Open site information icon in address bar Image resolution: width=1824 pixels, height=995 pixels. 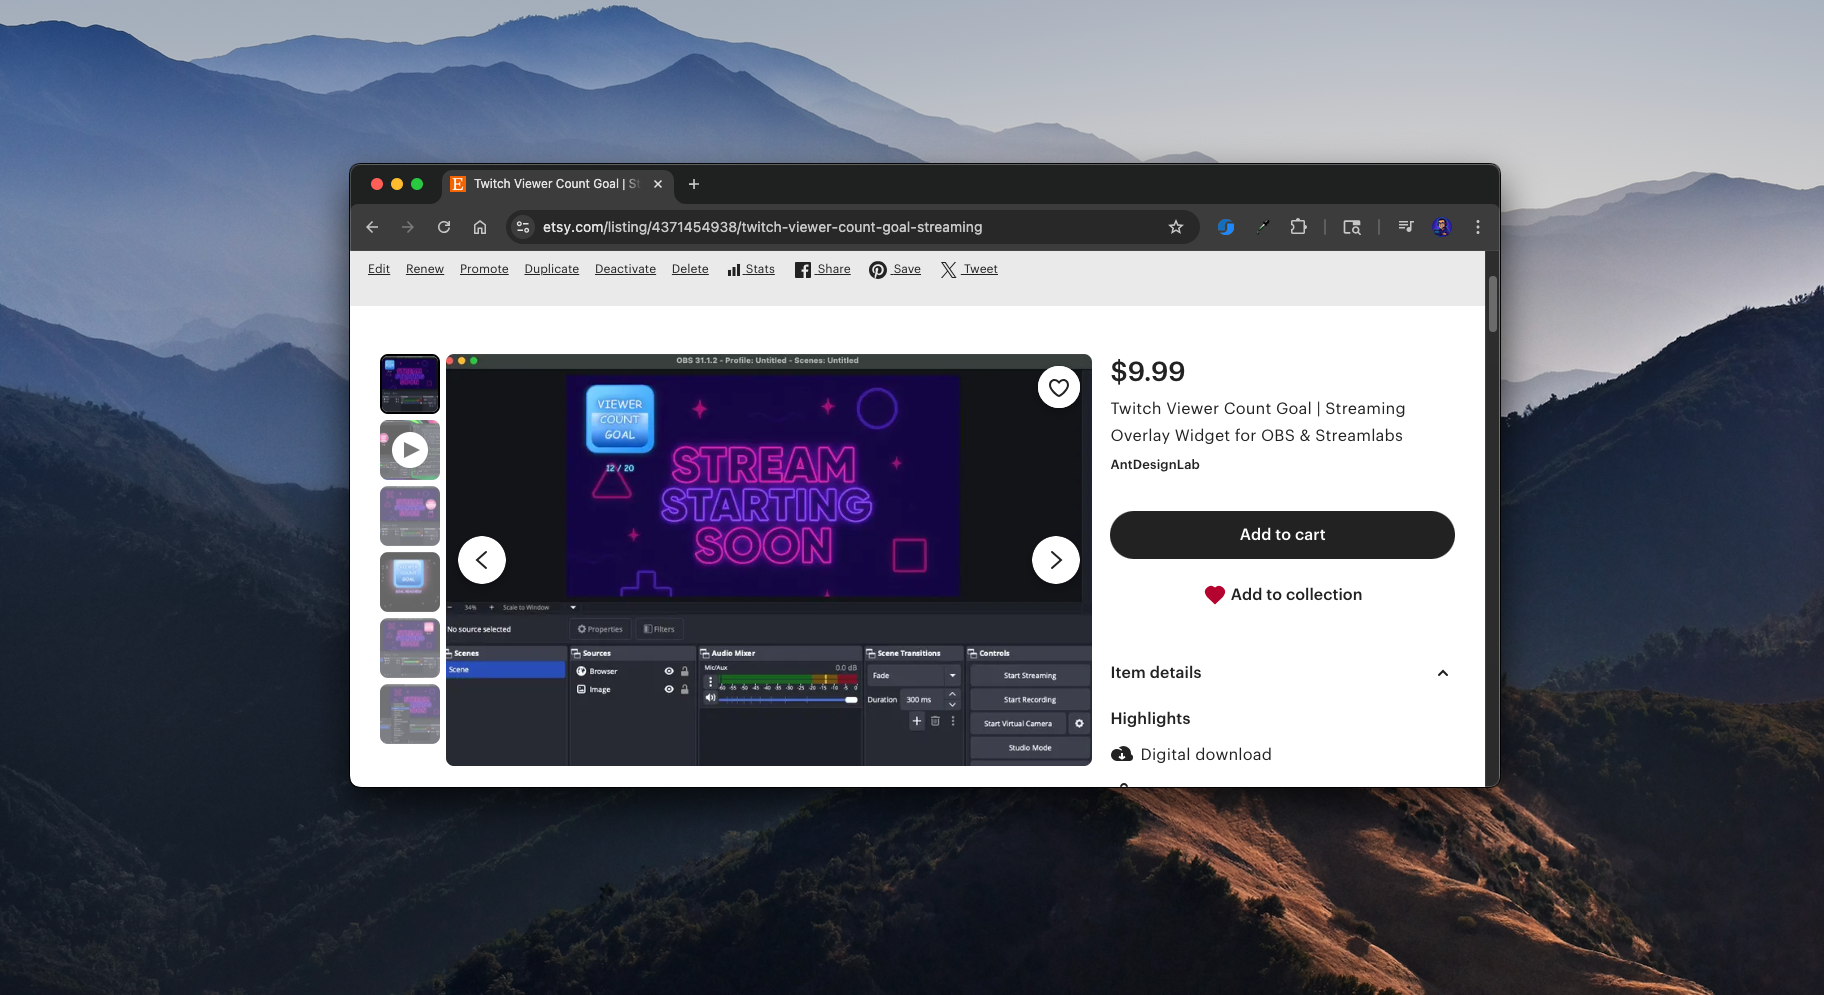pyautogui.click(x=522, y=227)
